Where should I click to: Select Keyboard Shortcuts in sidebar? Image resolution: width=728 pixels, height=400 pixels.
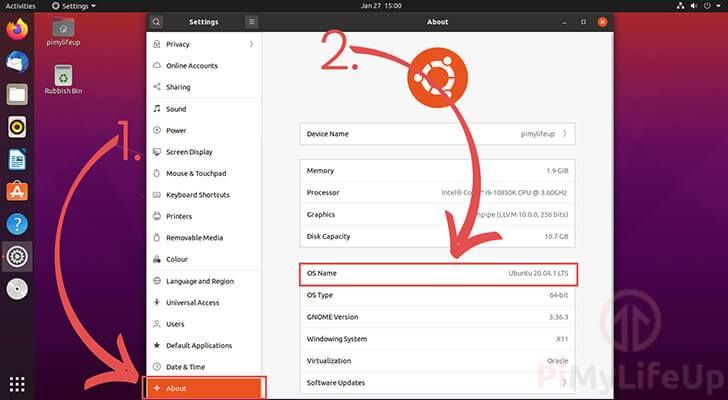click(x=204, y=195)
